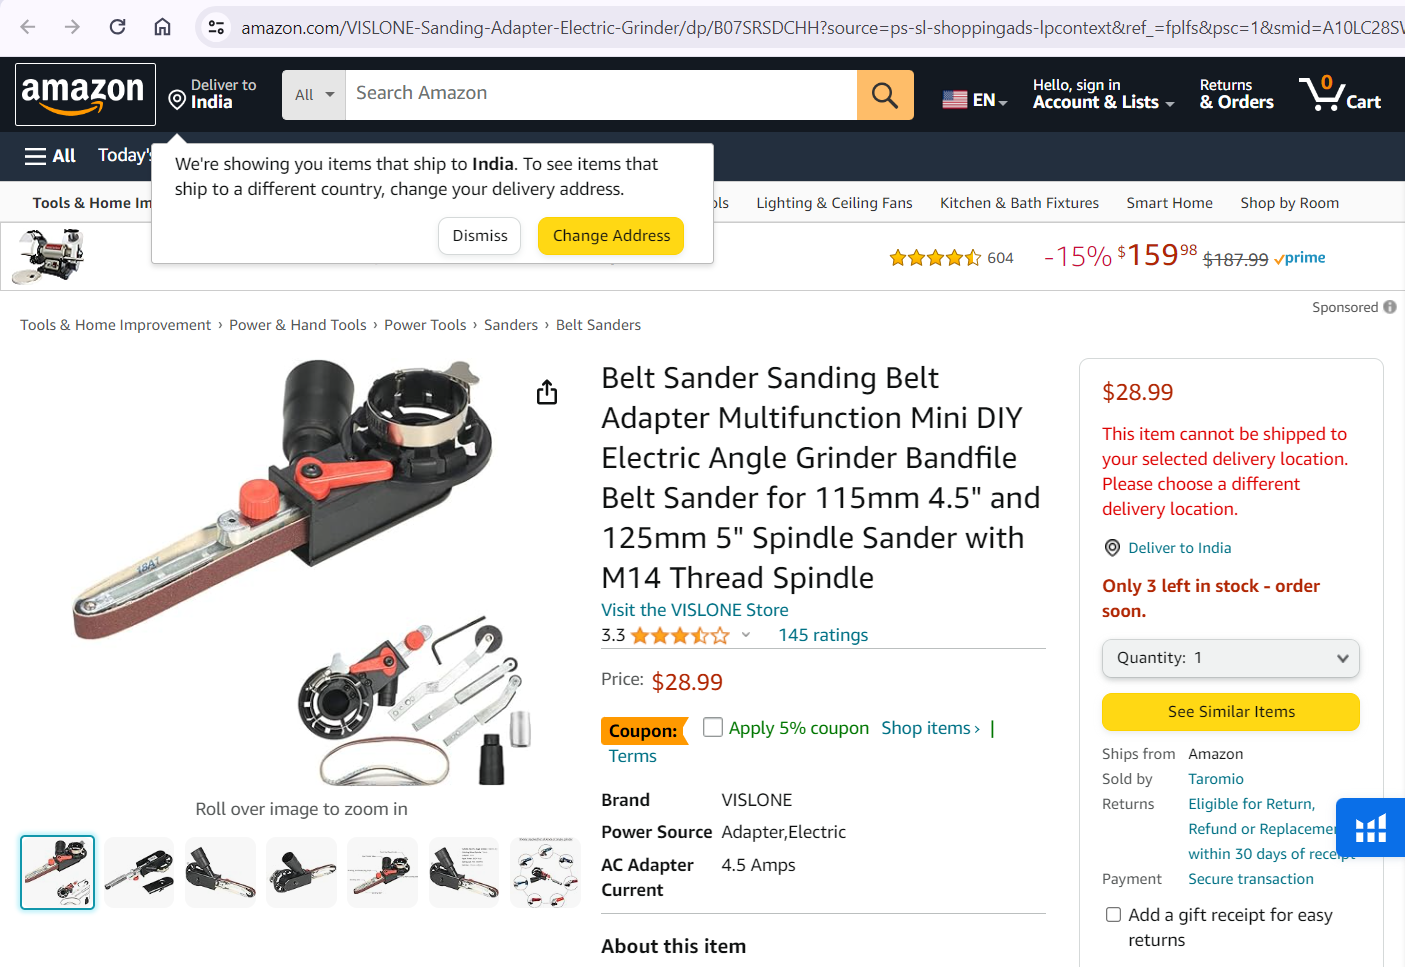The image size is (1405, 967).
Task: Open the EN language selector
Action: [975, 99]
